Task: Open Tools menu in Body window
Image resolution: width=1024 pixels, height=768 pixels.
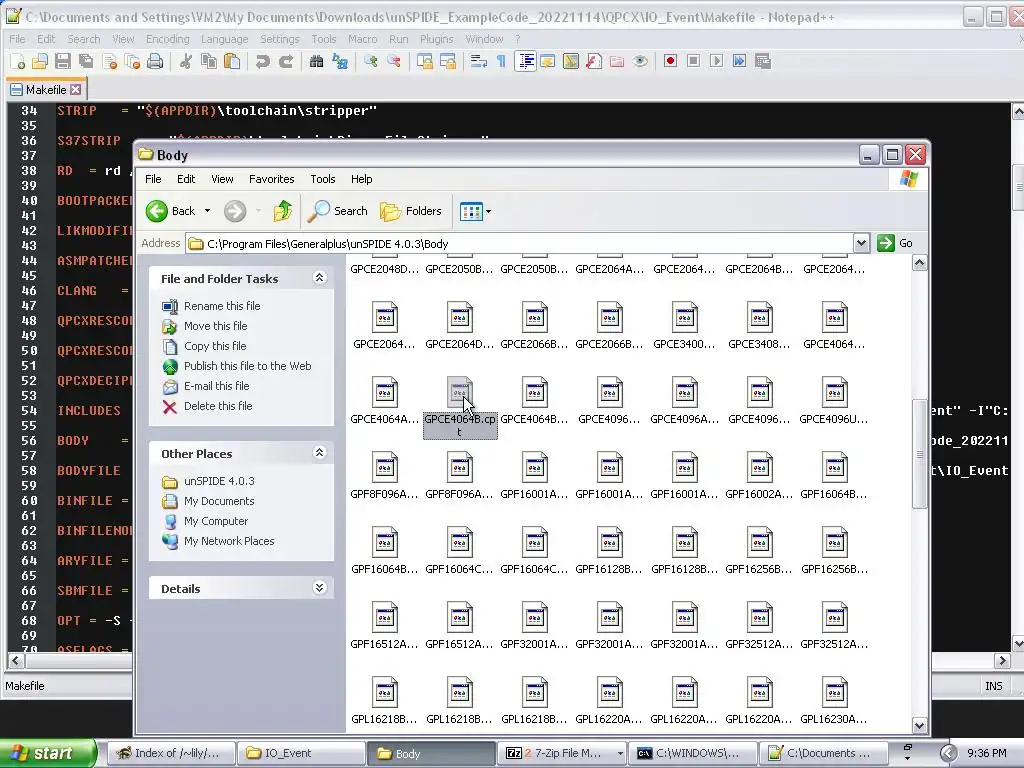Action: click(323, 179)
